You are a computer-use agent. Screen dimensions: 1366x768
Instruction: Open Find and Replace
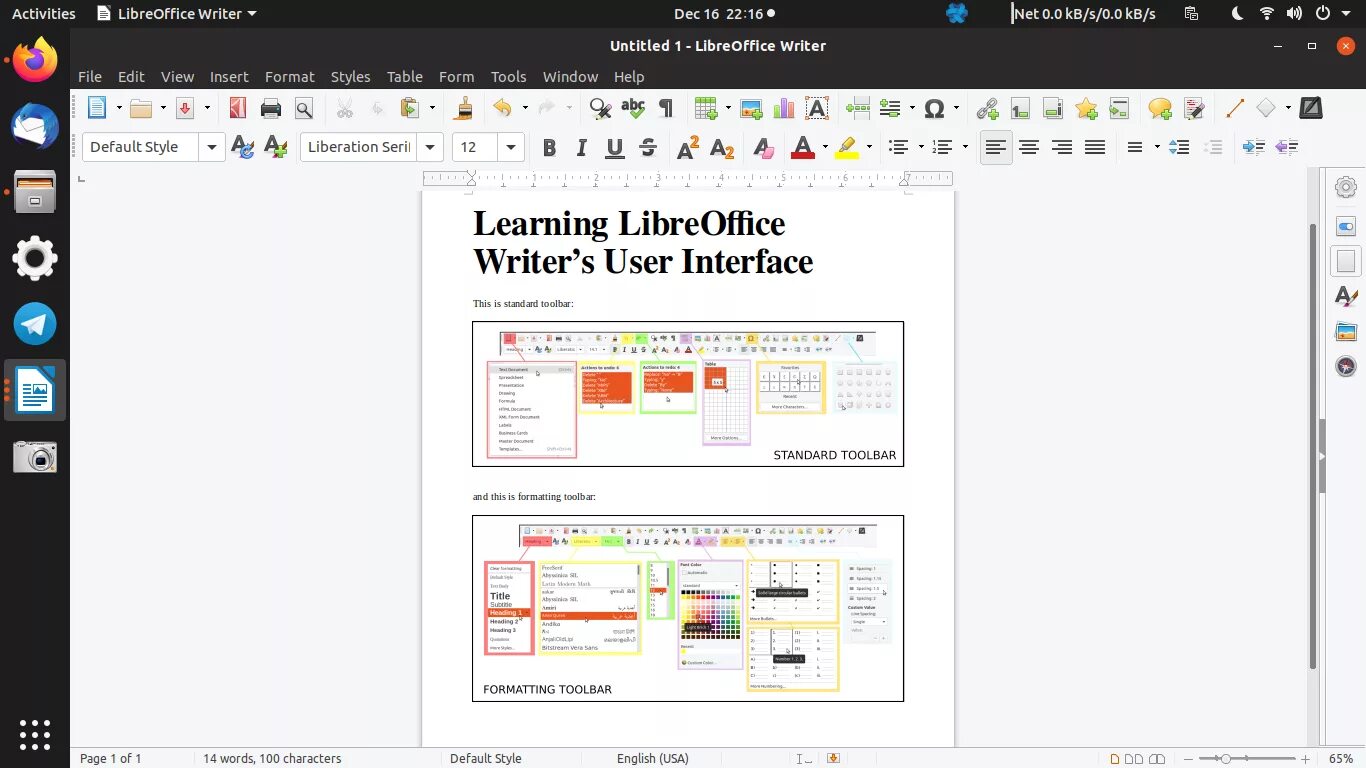[600, 108]
